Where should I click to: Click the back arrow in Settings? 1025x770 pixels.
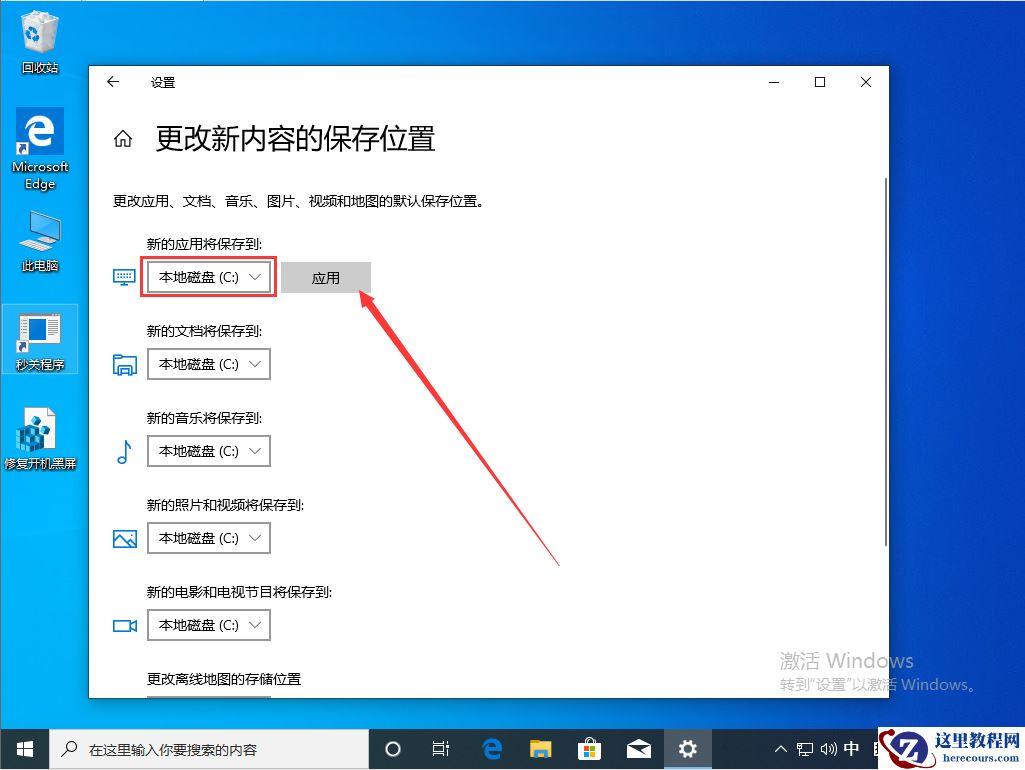[x=114, y=83]
